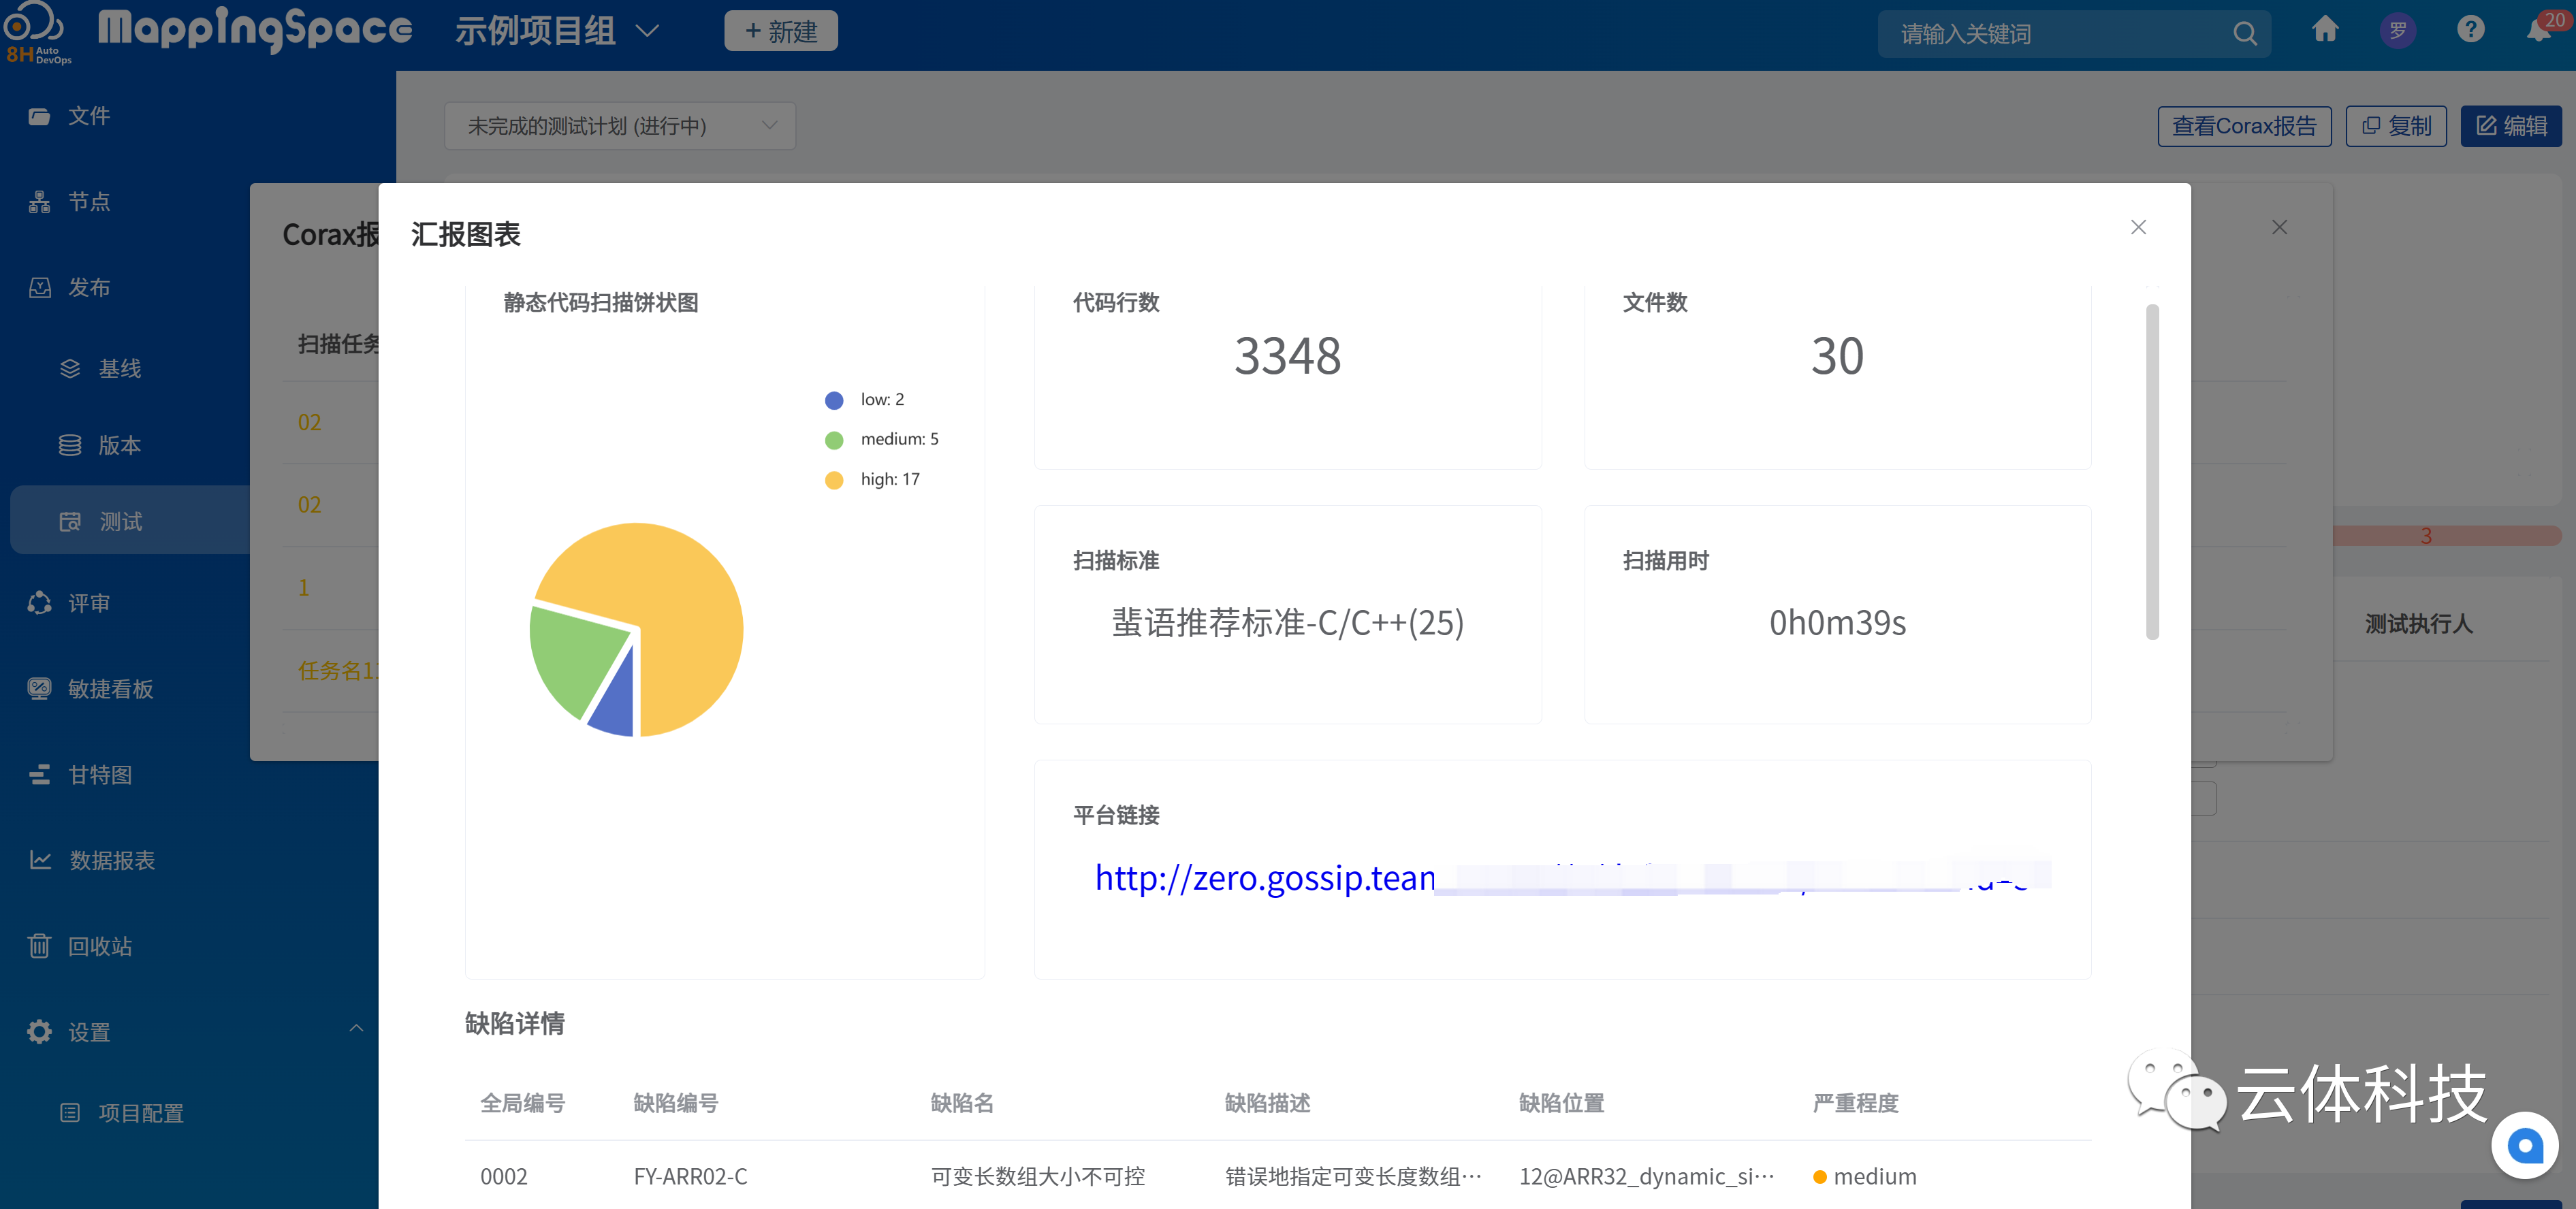Click the dialog vertical scrollbar
Image resolution: width=2576 pixels, height=1209 pixels.
coord(2152,472)
